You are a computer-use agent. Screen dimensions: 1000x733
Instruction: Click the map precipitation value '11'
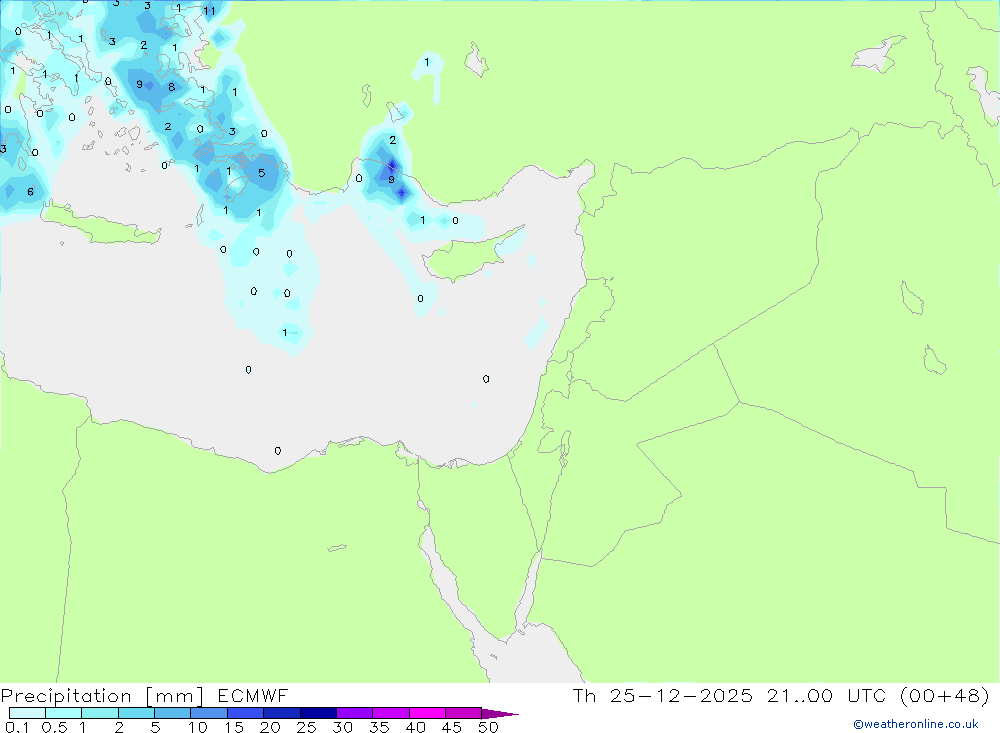tap(209, 11)
